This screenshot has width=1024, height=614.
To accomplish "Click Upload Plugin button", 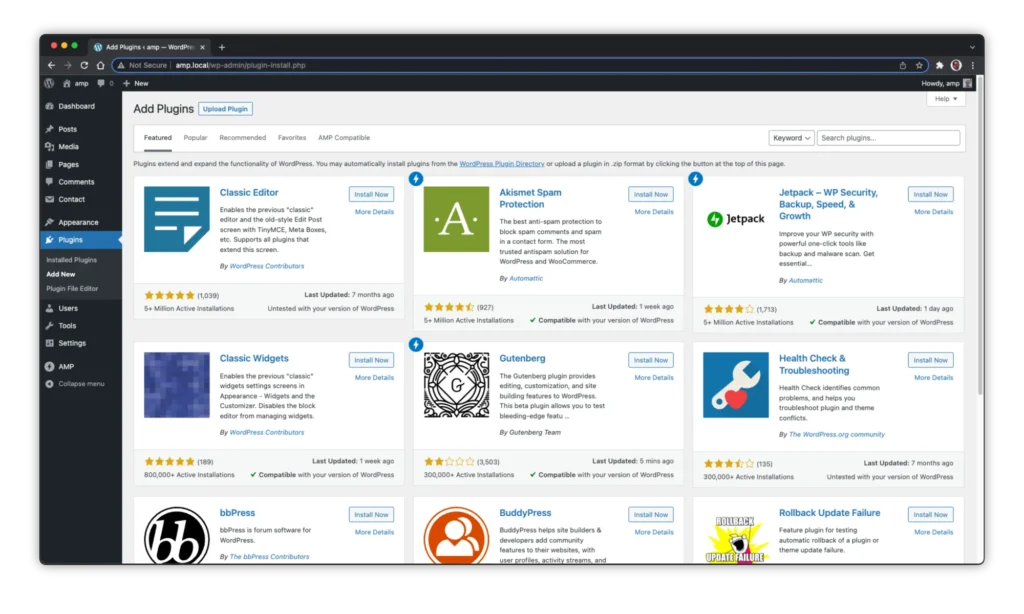I will pos(225,109).
